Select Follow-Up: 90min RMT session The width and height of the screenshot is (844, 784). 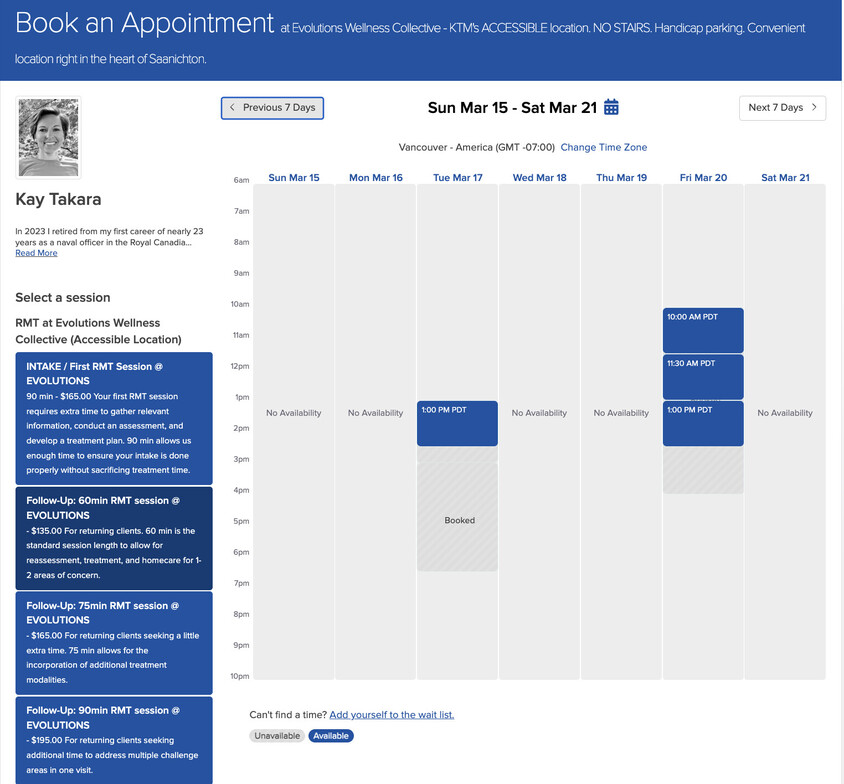click(x=113, y=739)
